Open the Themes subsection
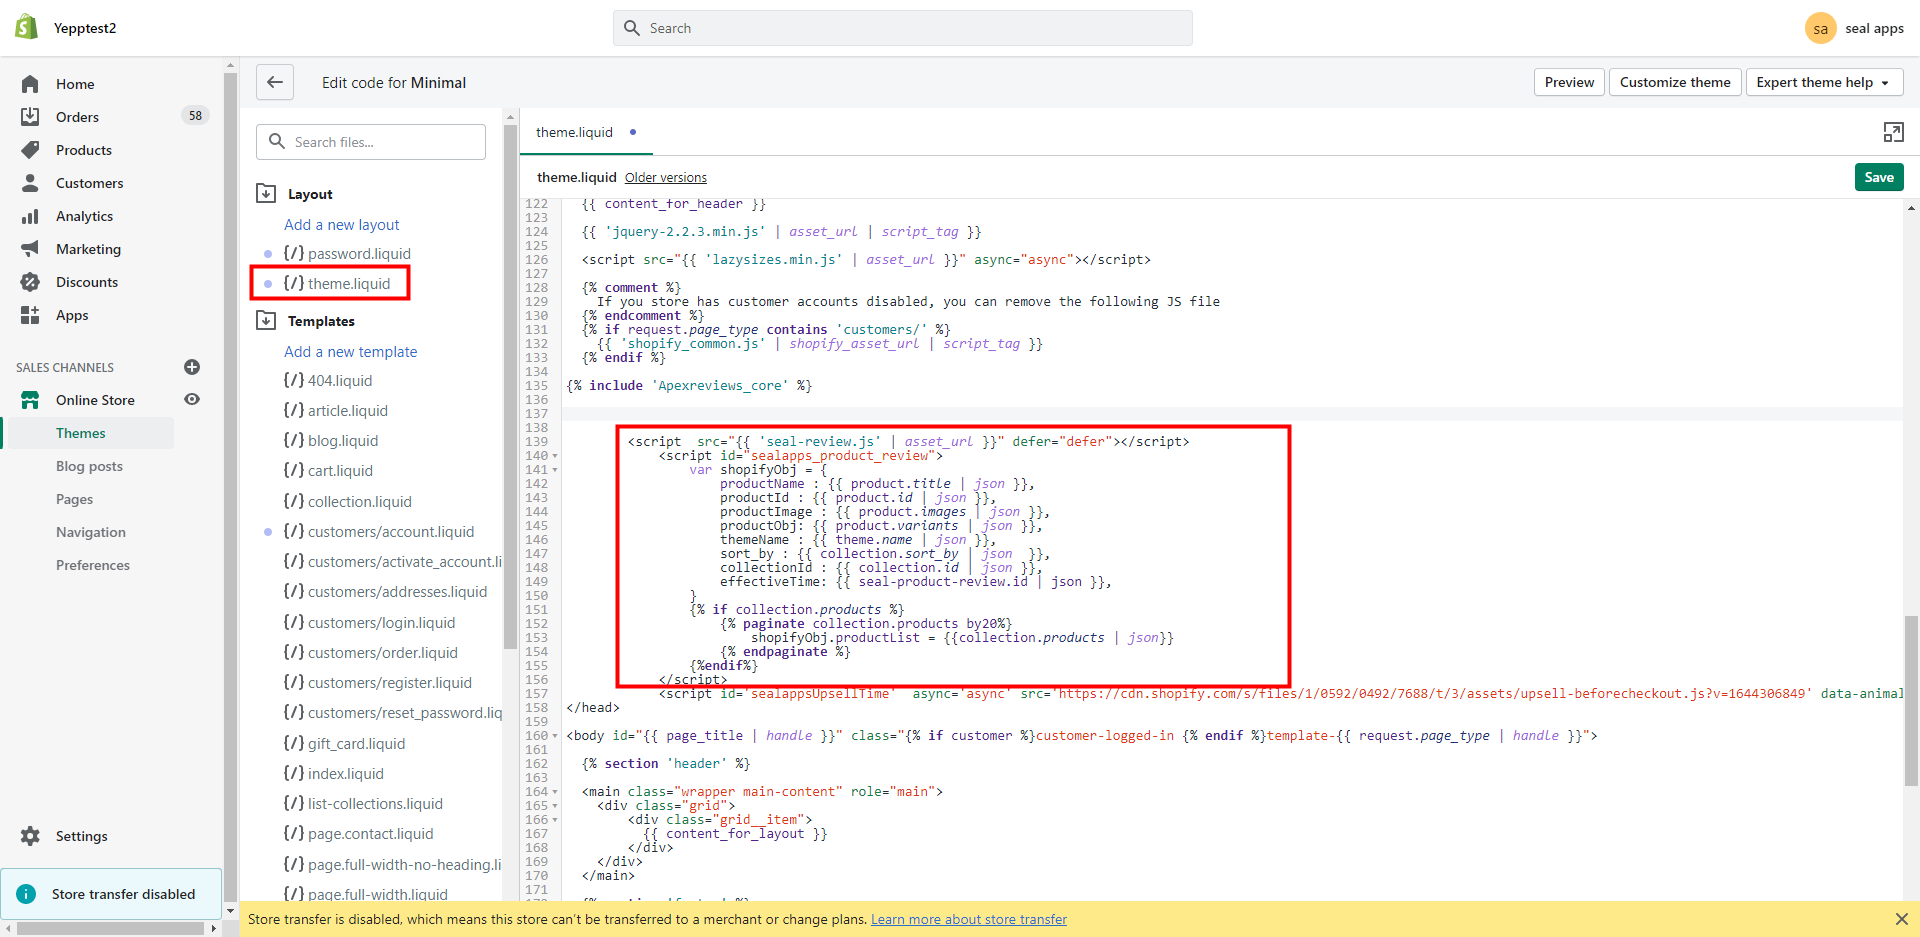1920x937 pixels. (x=81, y=433)
